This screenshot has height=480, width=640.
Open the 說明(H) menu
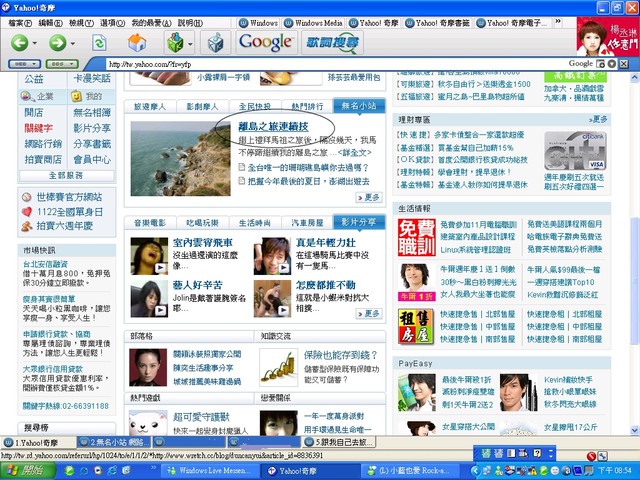[x=190, y=23]
